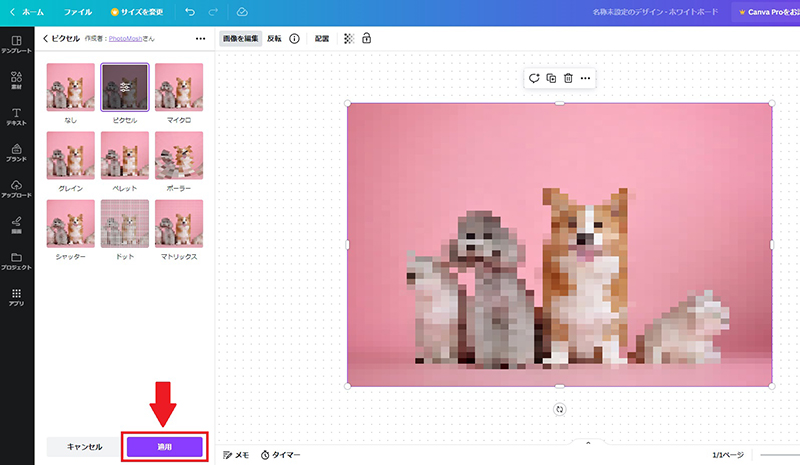Image resolution: width=800 pixels, height=465 pixels.
Task: Click 画像を編集 edit image button
Action: point(240,39)
